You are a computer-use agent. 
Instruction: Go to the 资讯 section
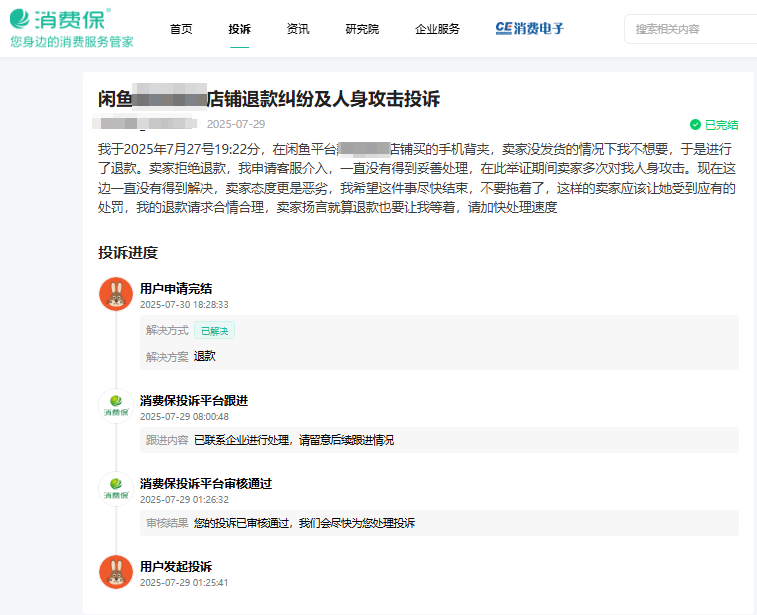[298, 29]
